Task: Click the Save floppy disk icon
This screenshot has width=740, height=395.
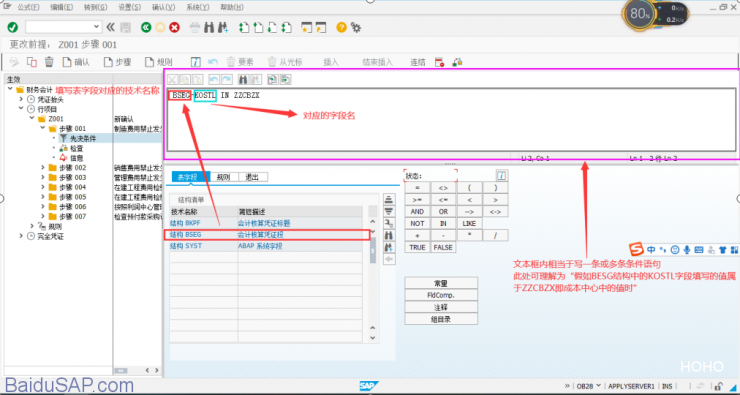Action: pos(126,27)
